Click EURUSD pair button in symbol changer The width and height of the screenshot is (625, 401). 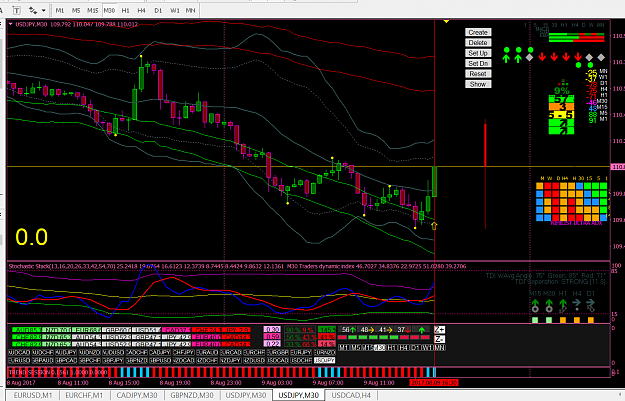(x=19, y=360)
